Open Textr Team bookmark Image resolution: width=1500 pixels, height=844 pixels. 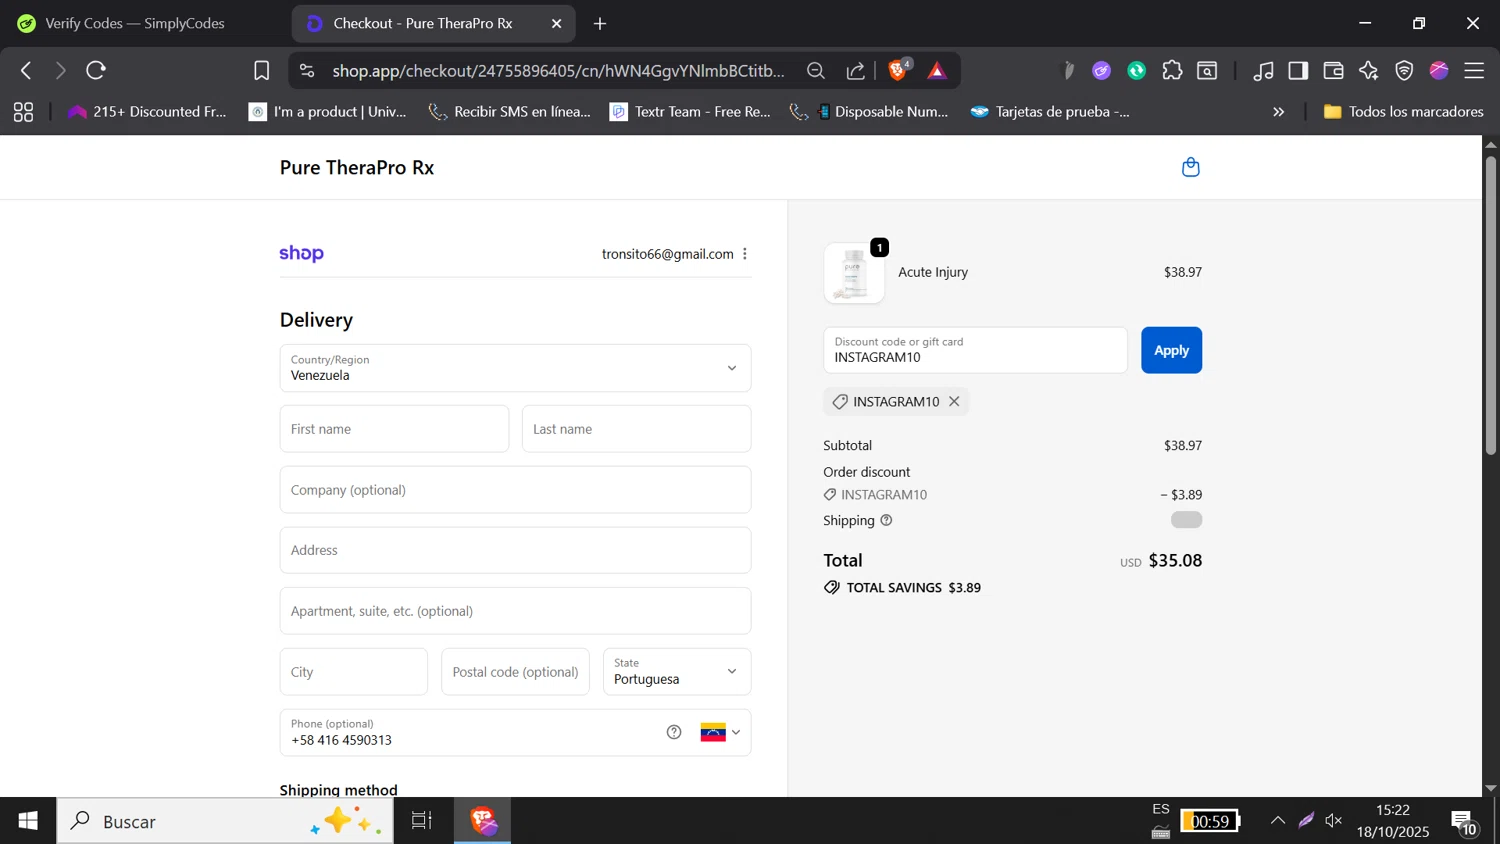(x=691, y=112)
